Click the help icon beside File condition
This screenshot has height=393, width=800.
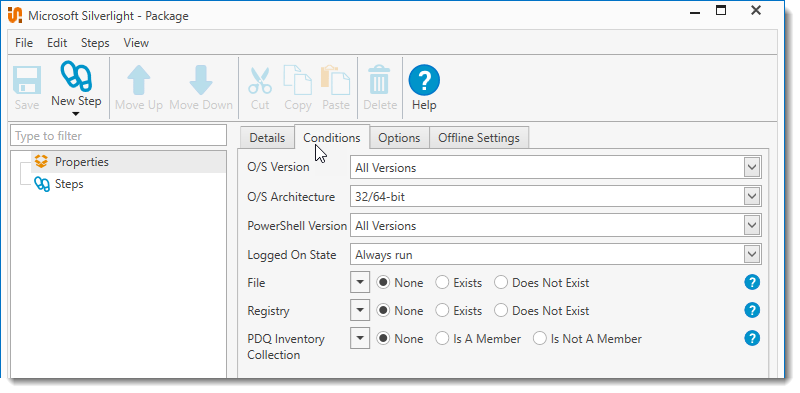click(752, 282)
